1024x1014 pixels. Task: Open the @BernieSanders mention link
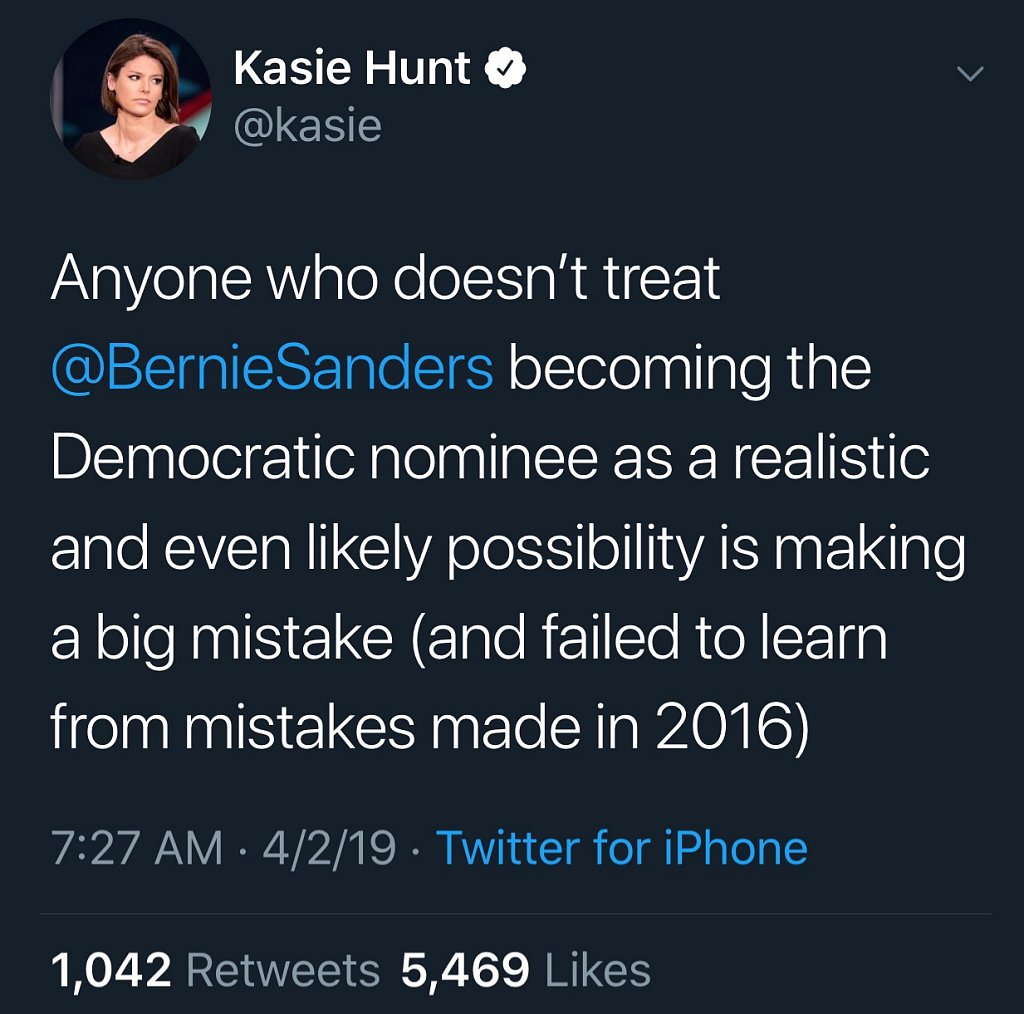pos(272,369)
